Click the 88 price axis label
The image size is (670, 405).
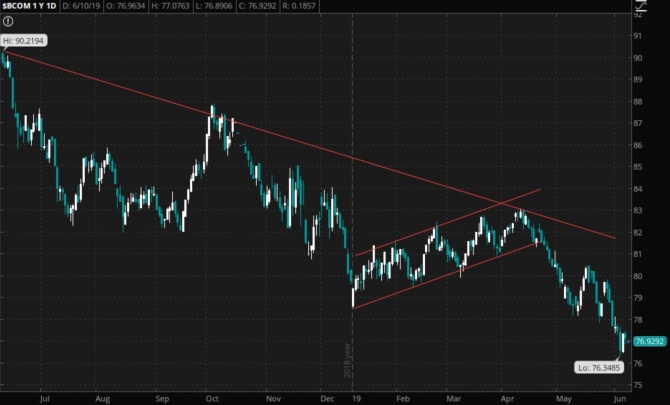pyautogui.click(x=638, y=102)
